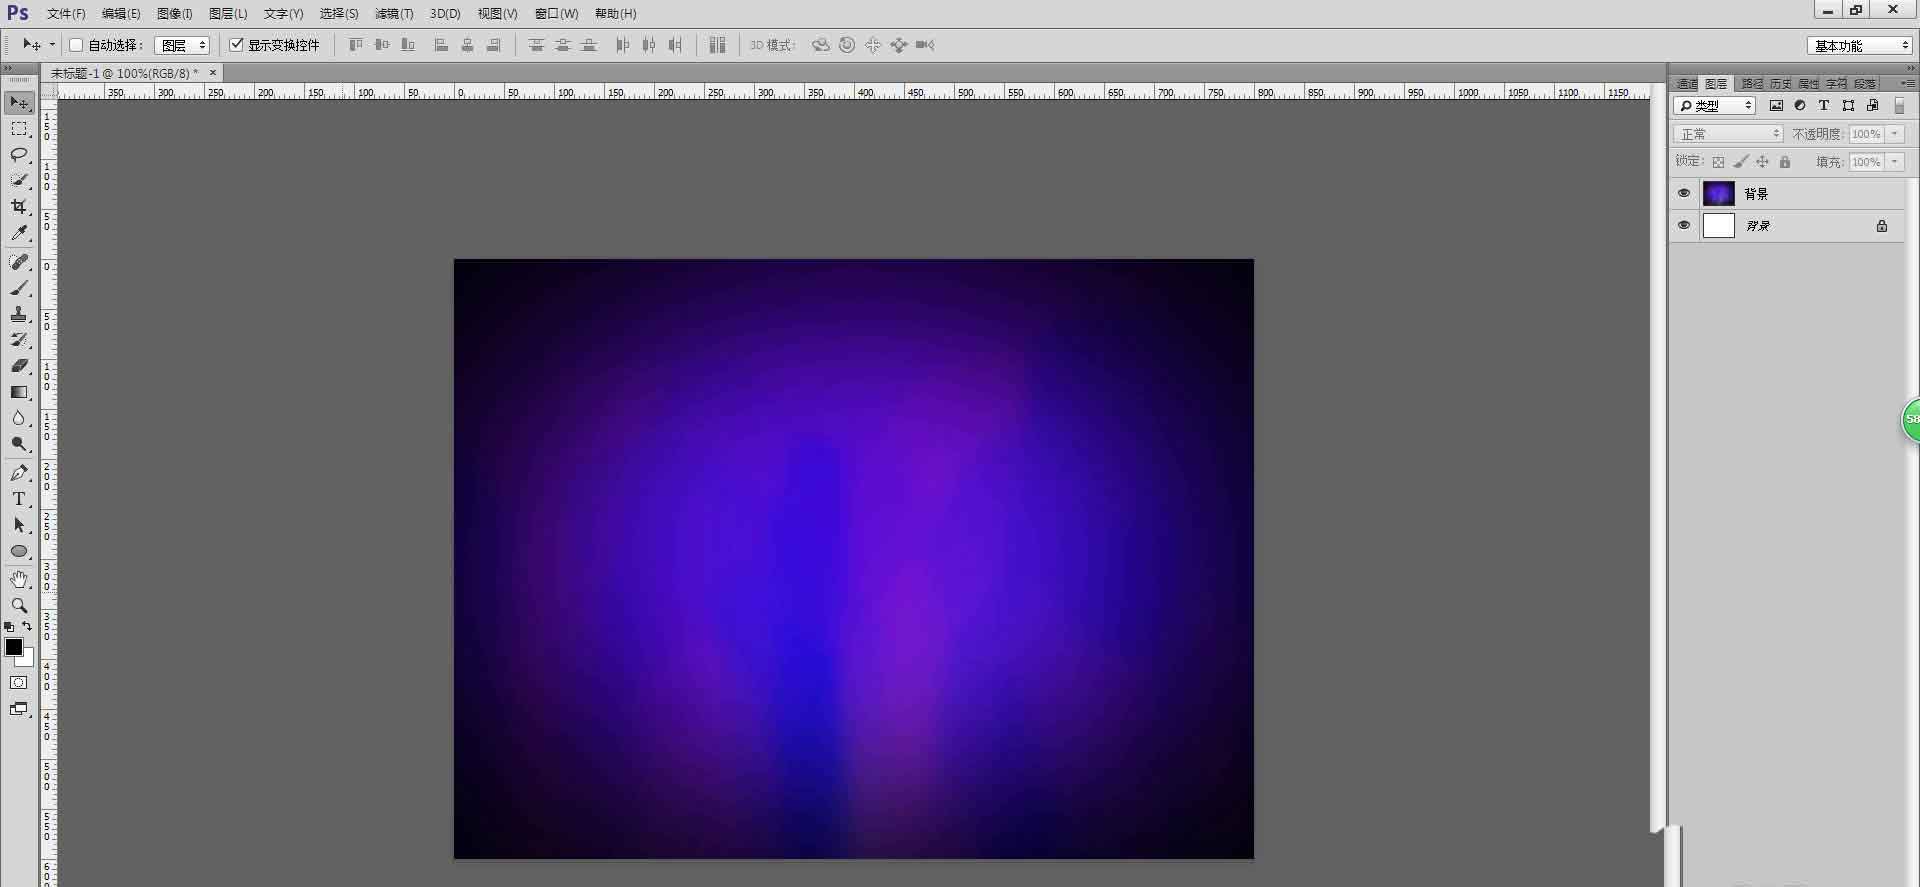Filter layers by shape layers icon
Viewport: 1920px width, 887px height.
(x=1848, y=105)
